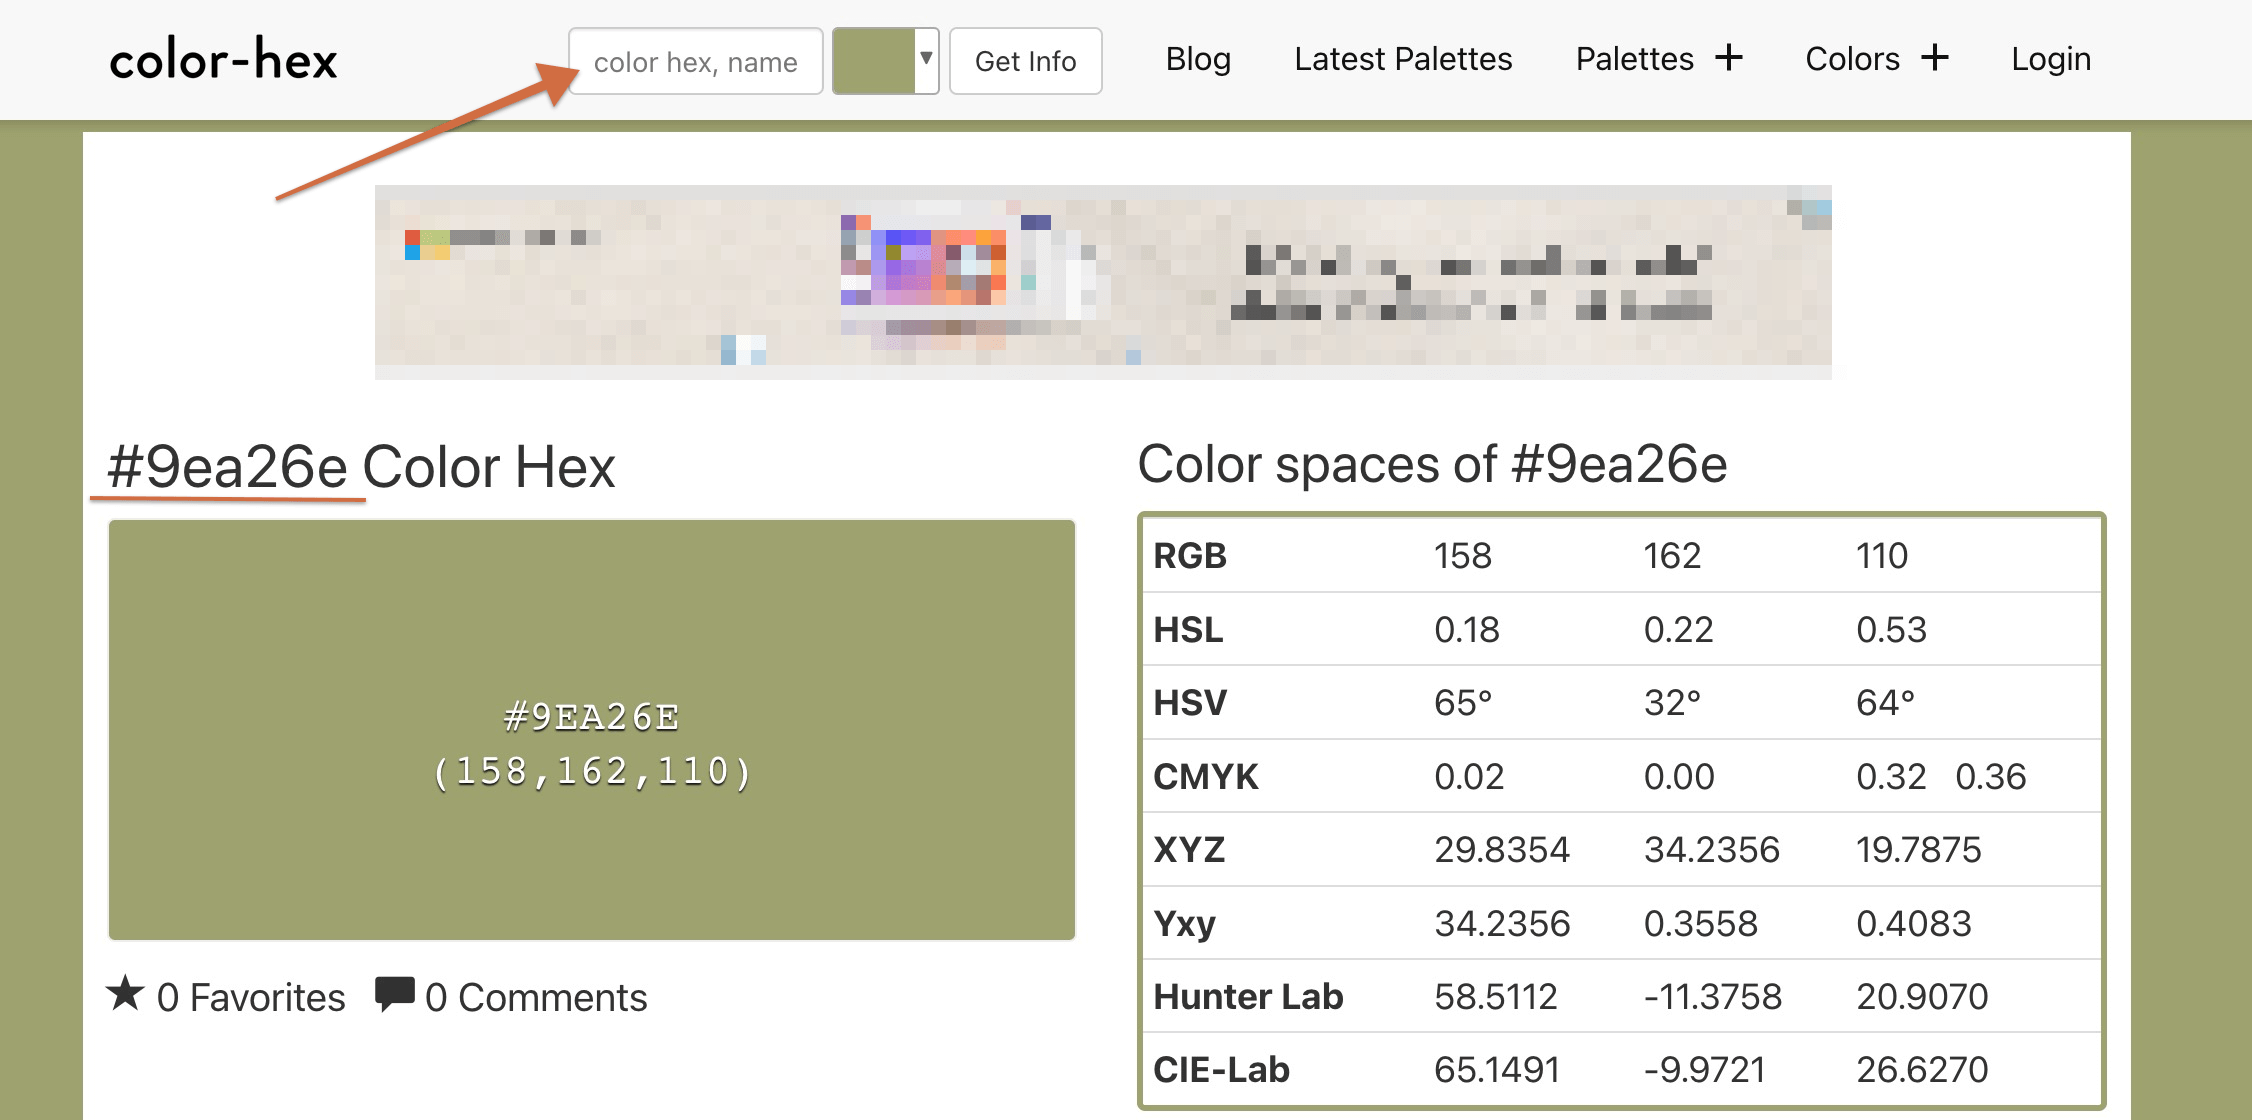Click the 0 Favorites text
The image size is (2252, 1120).
251,997
